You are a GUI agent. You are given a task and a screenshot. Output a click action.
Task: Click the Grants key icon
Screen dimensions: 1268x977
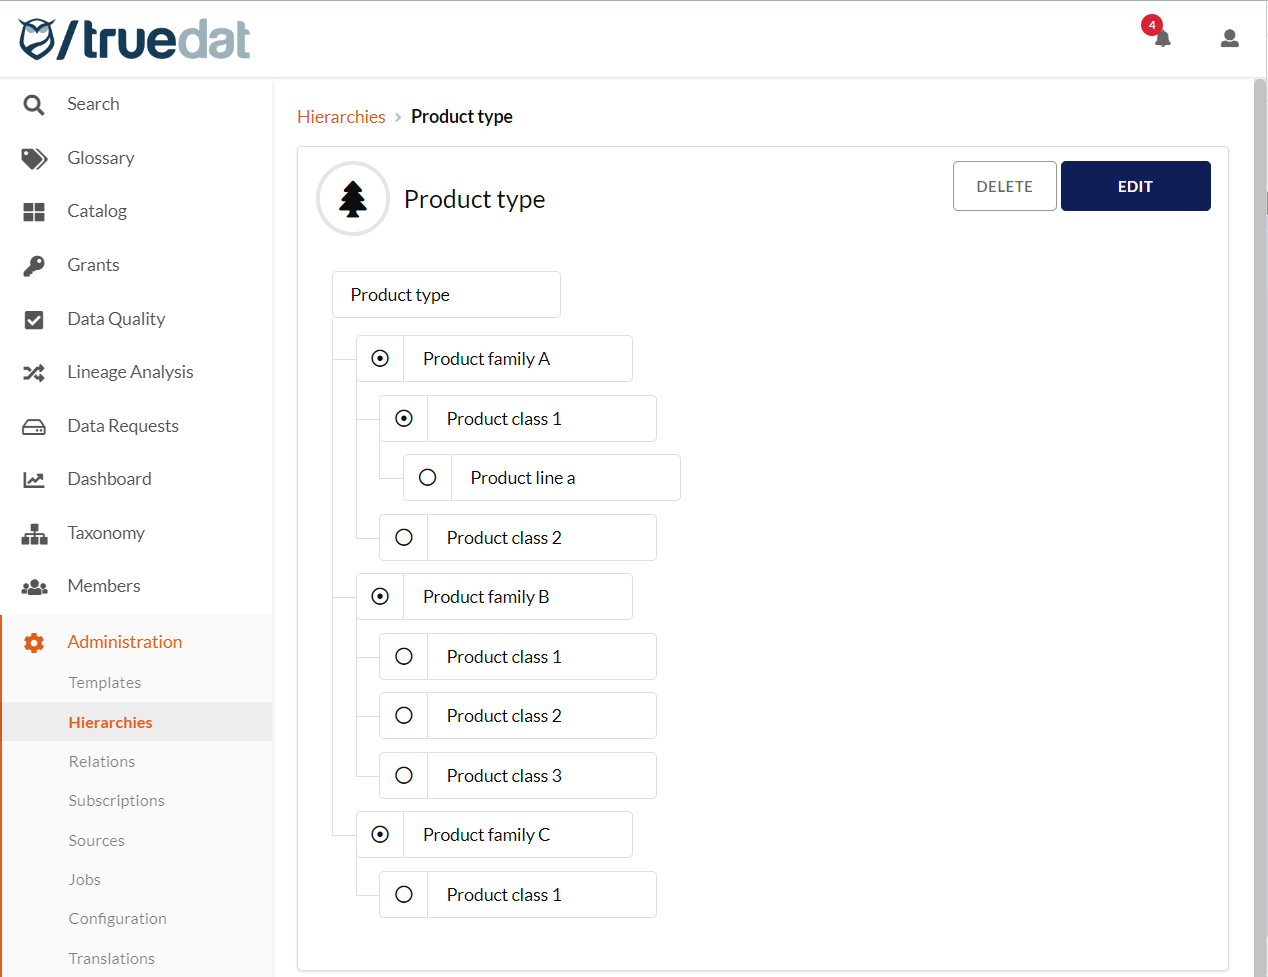click(x=34, y=265)
